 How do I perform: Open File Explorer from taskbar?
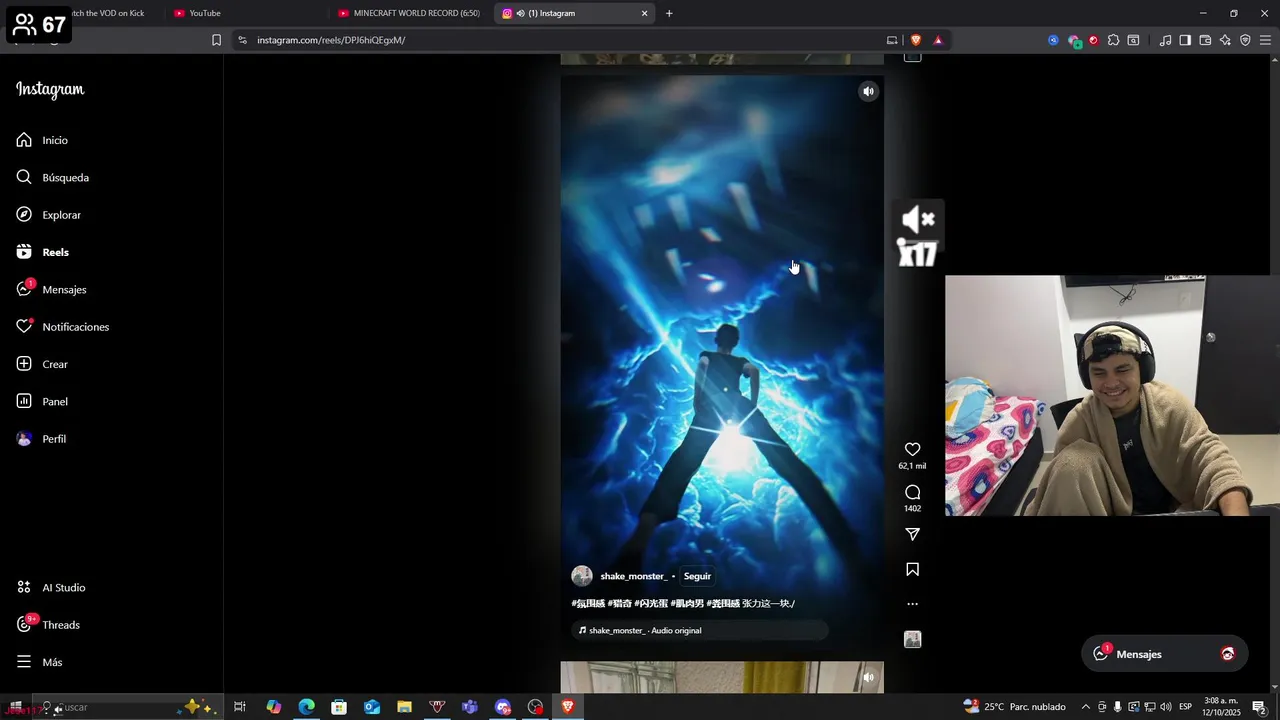click(404, 707)
